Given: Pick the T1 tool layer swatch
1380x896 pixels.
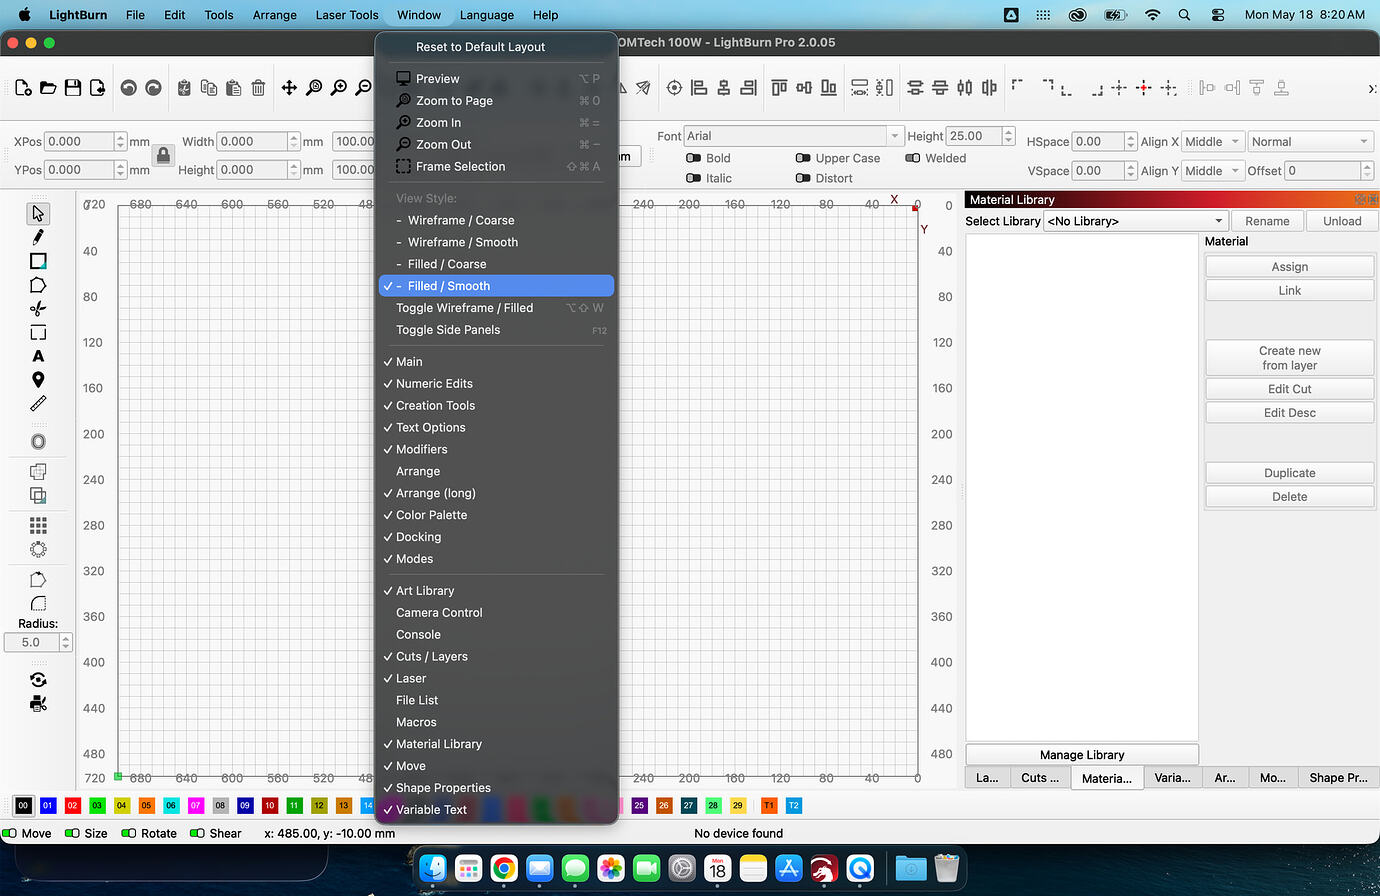Looking at the screenshot, I should [x=769, y=805].
